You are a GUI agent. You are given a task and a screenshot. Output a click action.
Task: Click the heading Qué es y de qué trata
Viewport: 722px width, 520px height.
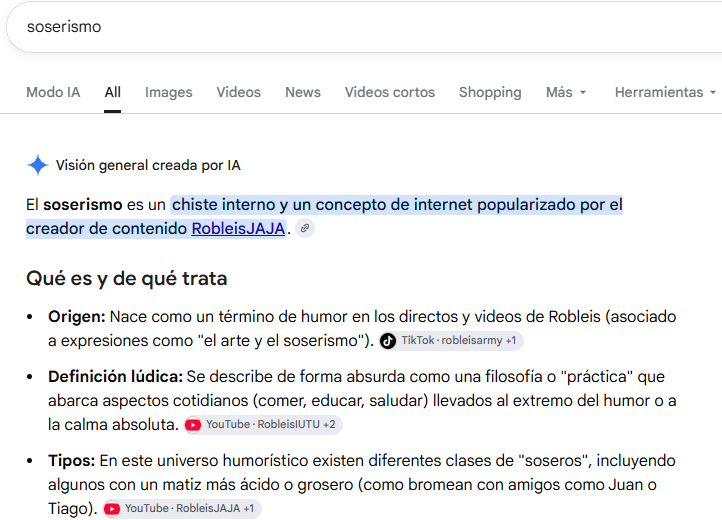[127, 279]
